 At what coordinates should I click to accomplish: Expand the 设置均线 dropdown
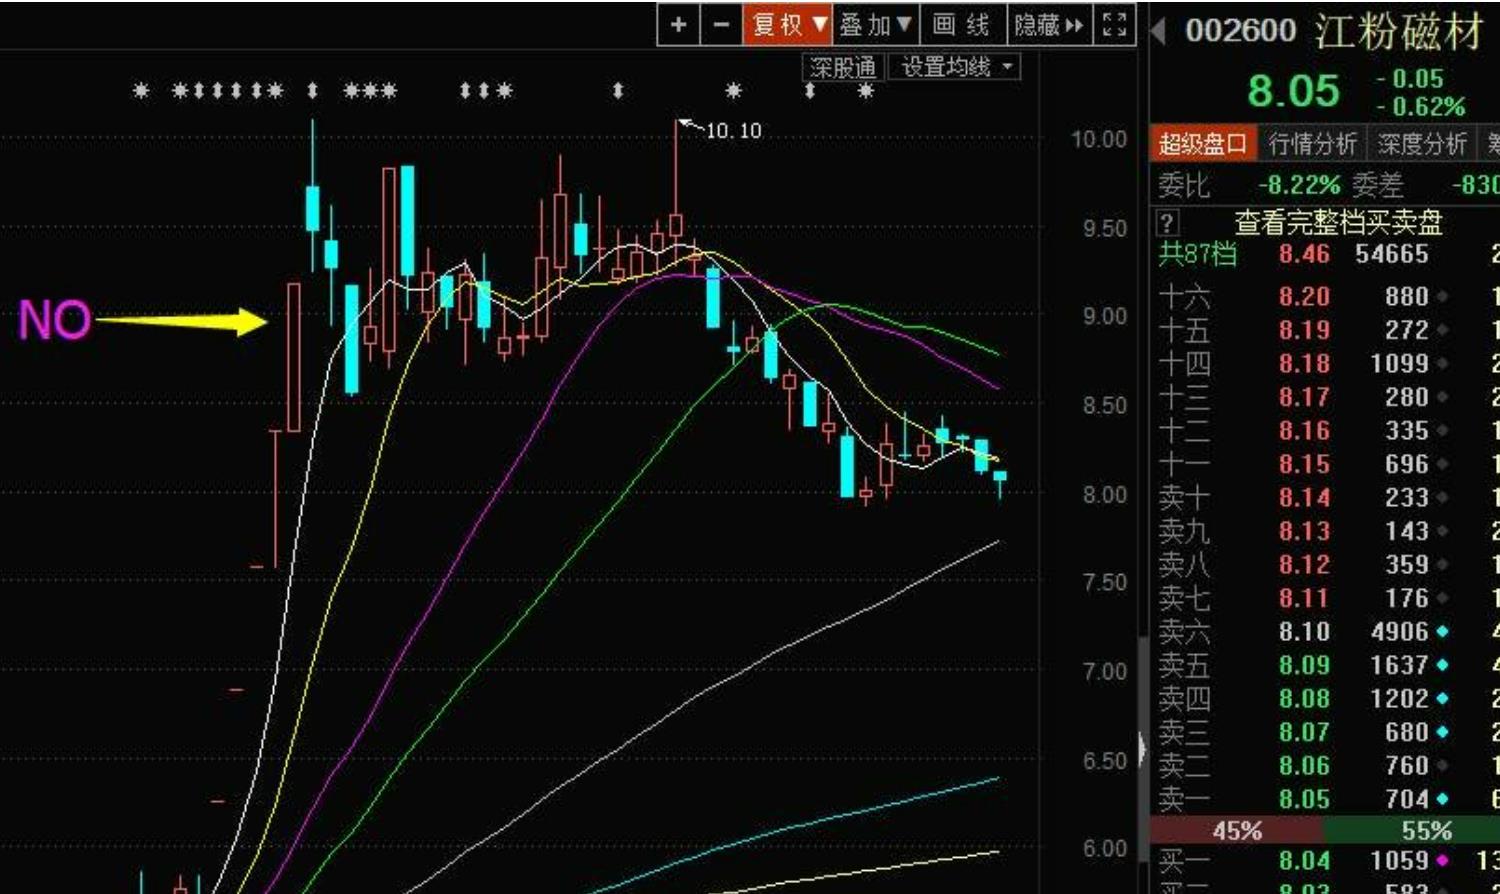(x=955, y=67)
